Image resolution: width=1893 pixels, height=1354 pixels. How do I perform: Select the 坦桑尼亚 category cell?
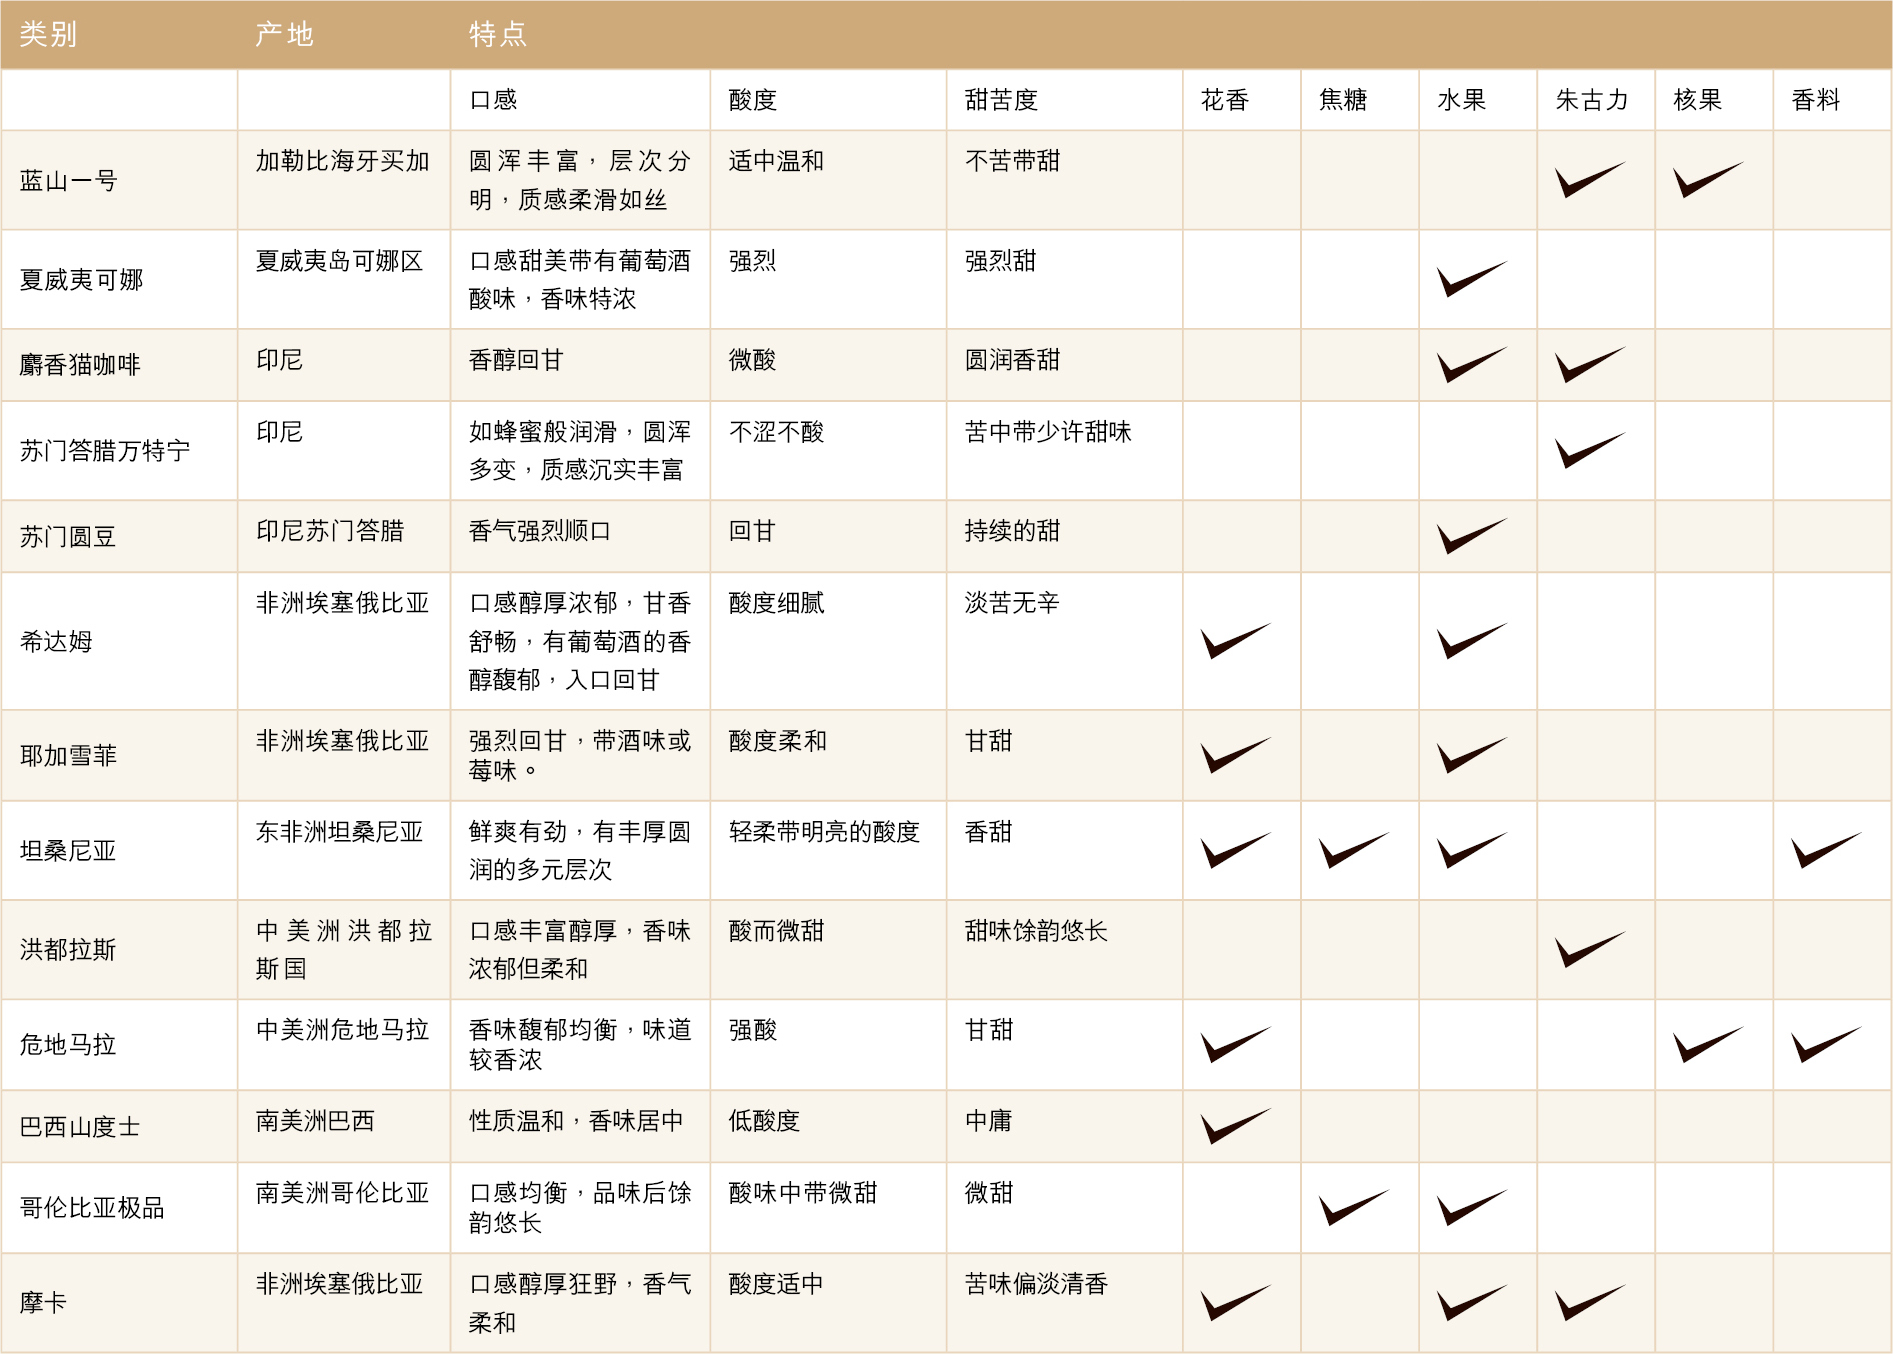119,850
